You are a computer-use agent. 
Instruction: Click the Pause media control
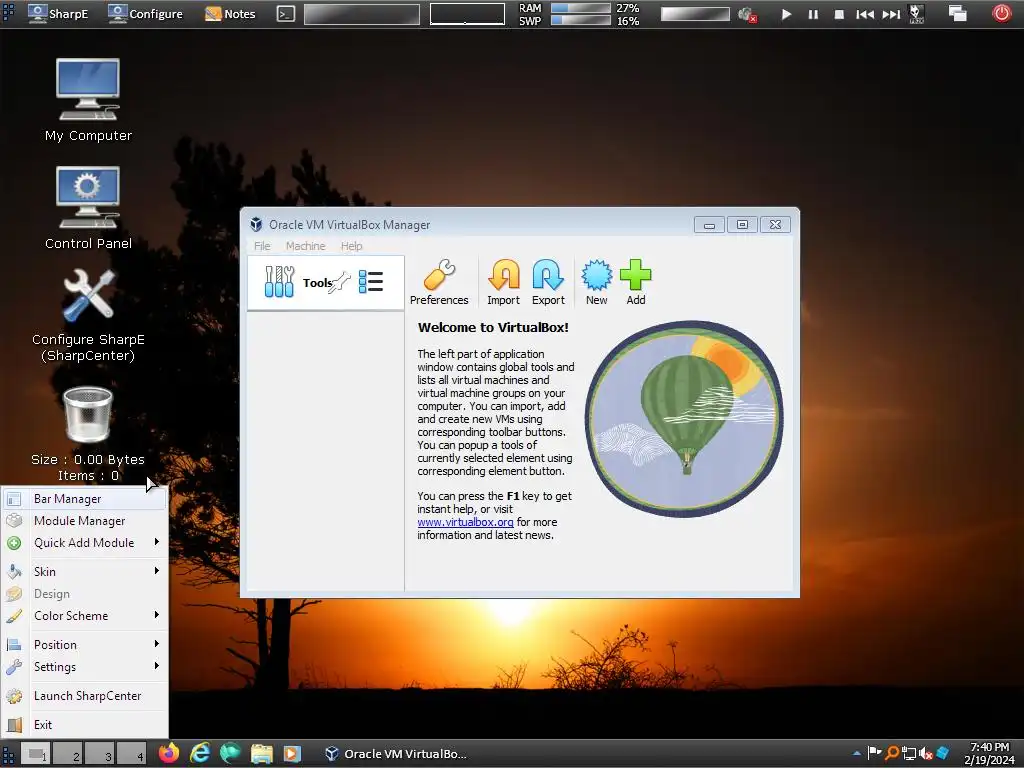point(813,14)
